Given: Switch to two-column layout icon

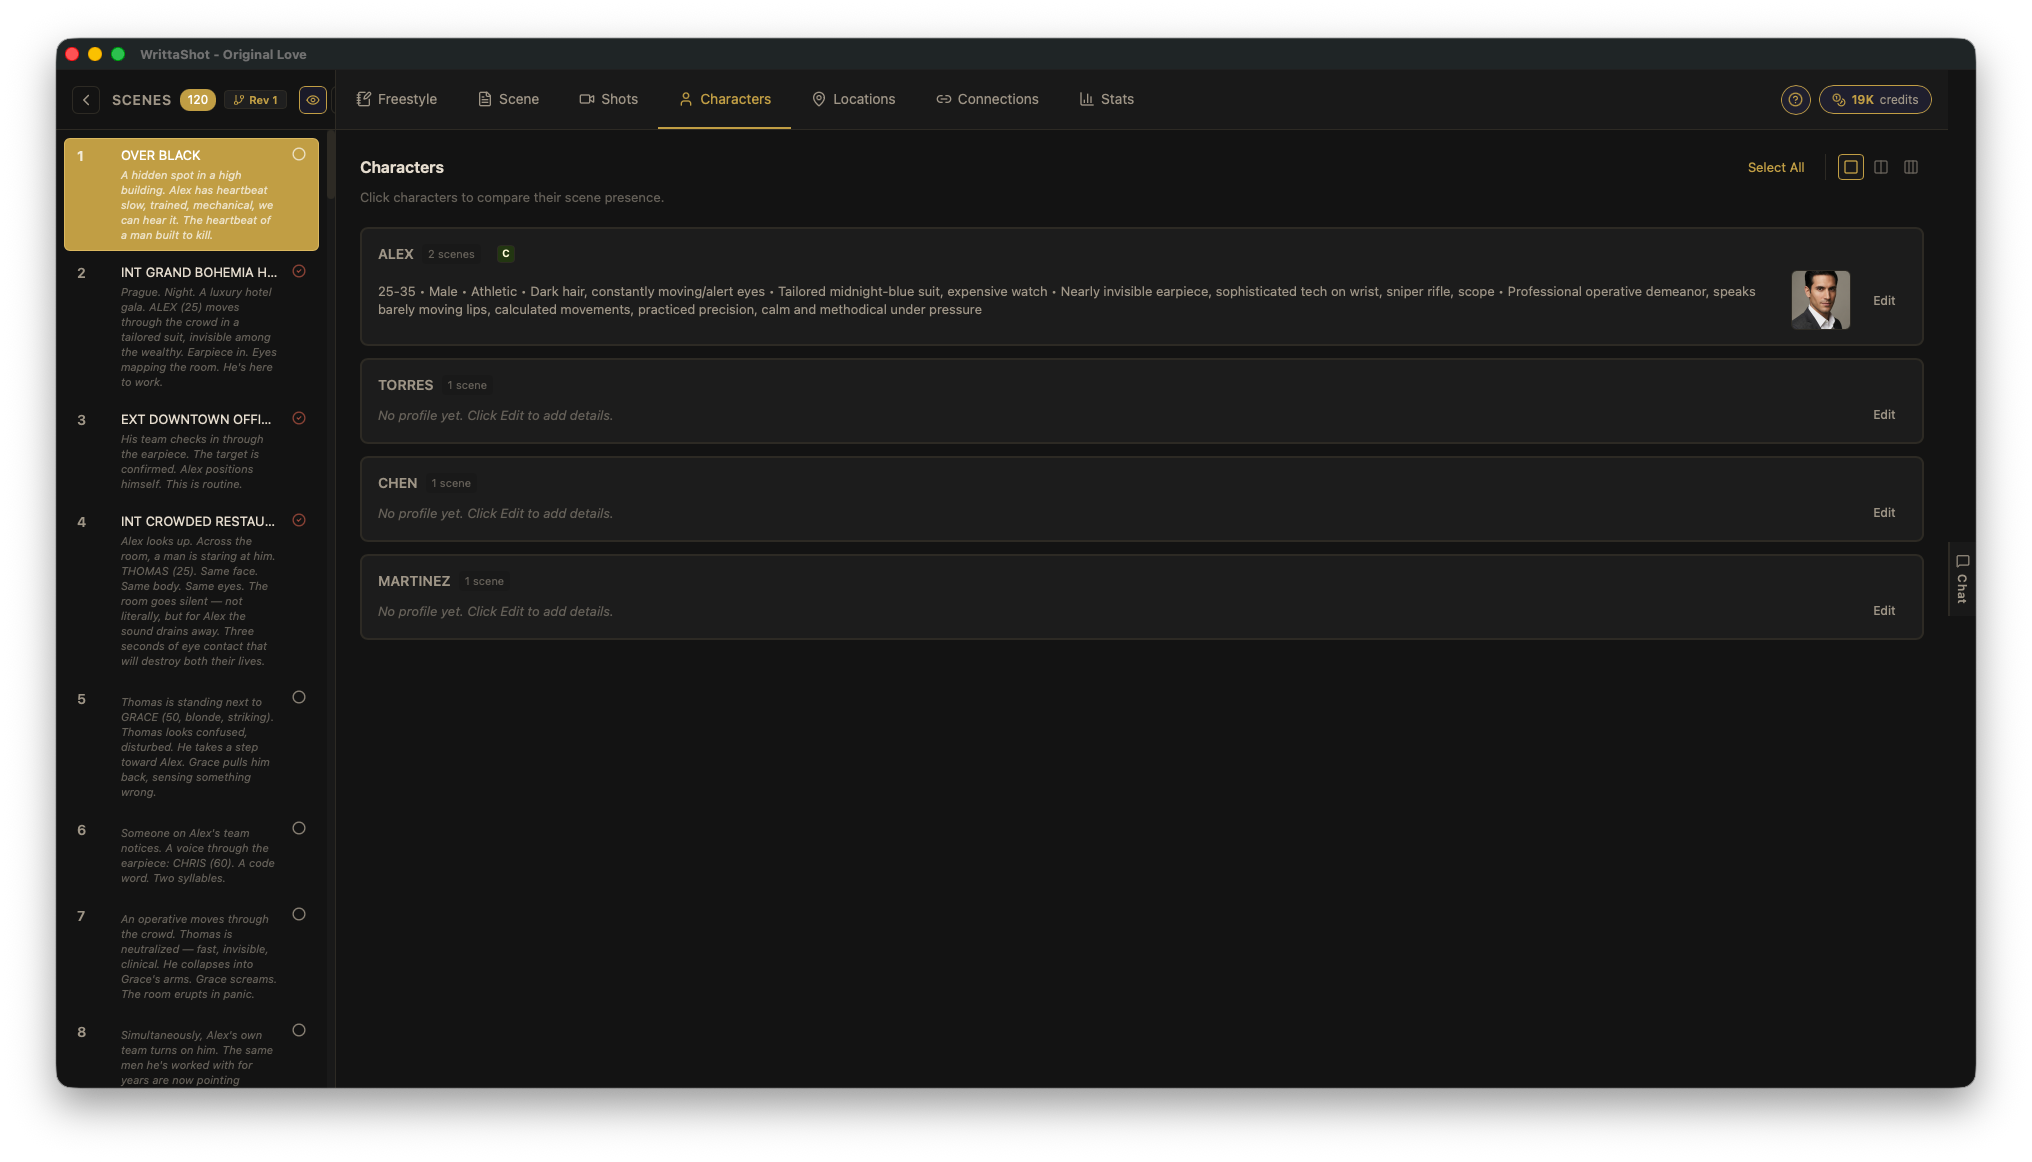Looking at the screenshot, I should point(1881,168).
